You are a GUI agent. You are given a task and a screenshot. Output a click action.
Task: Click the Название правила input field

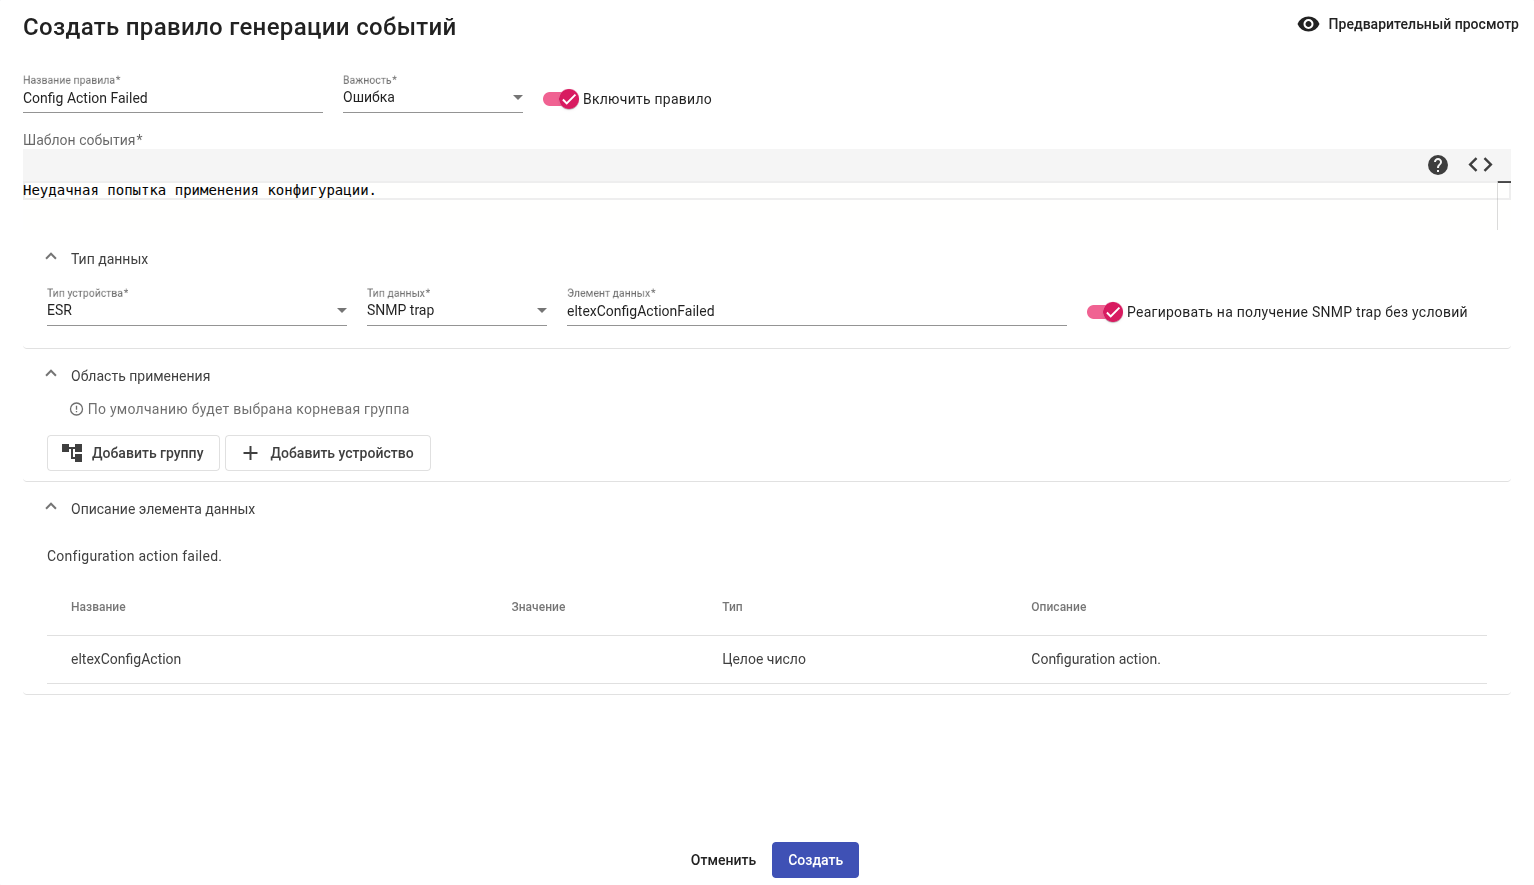(x=172, y=98)
